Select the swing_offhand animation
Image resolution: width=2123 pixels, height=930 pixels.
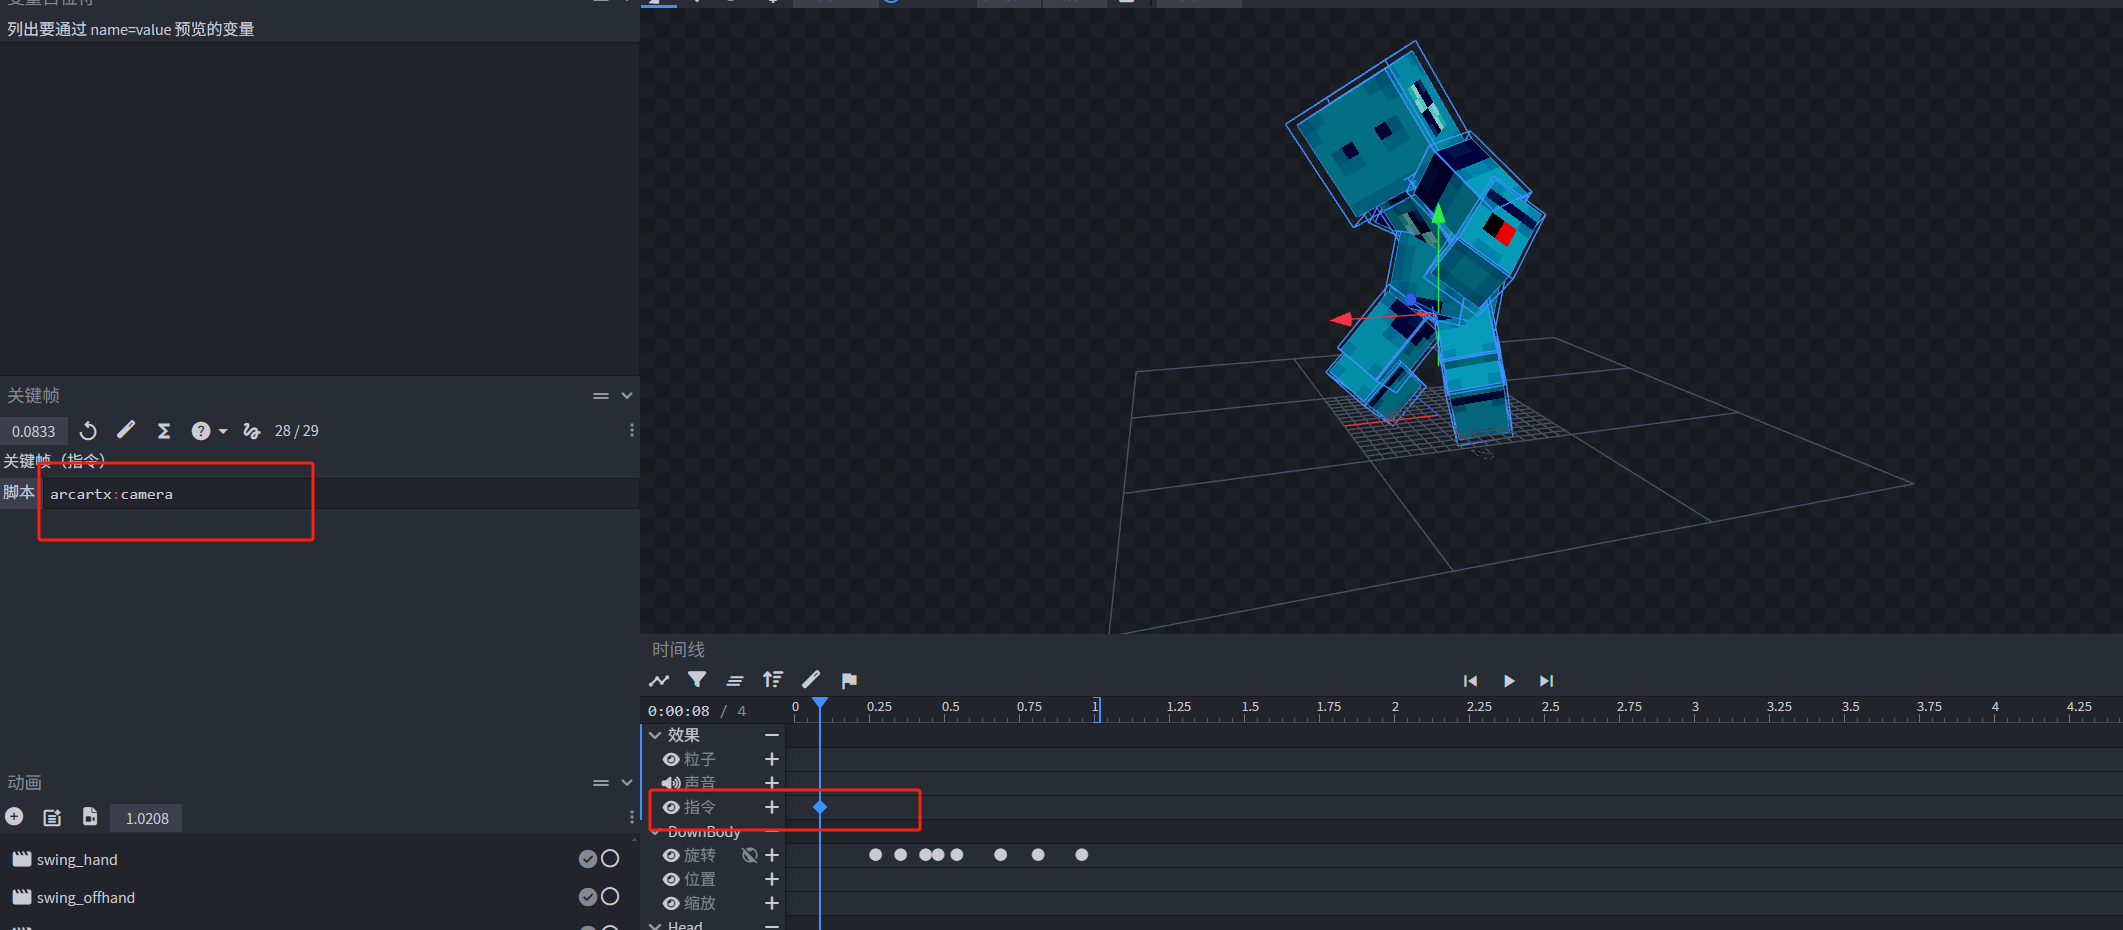pos(86,898)
